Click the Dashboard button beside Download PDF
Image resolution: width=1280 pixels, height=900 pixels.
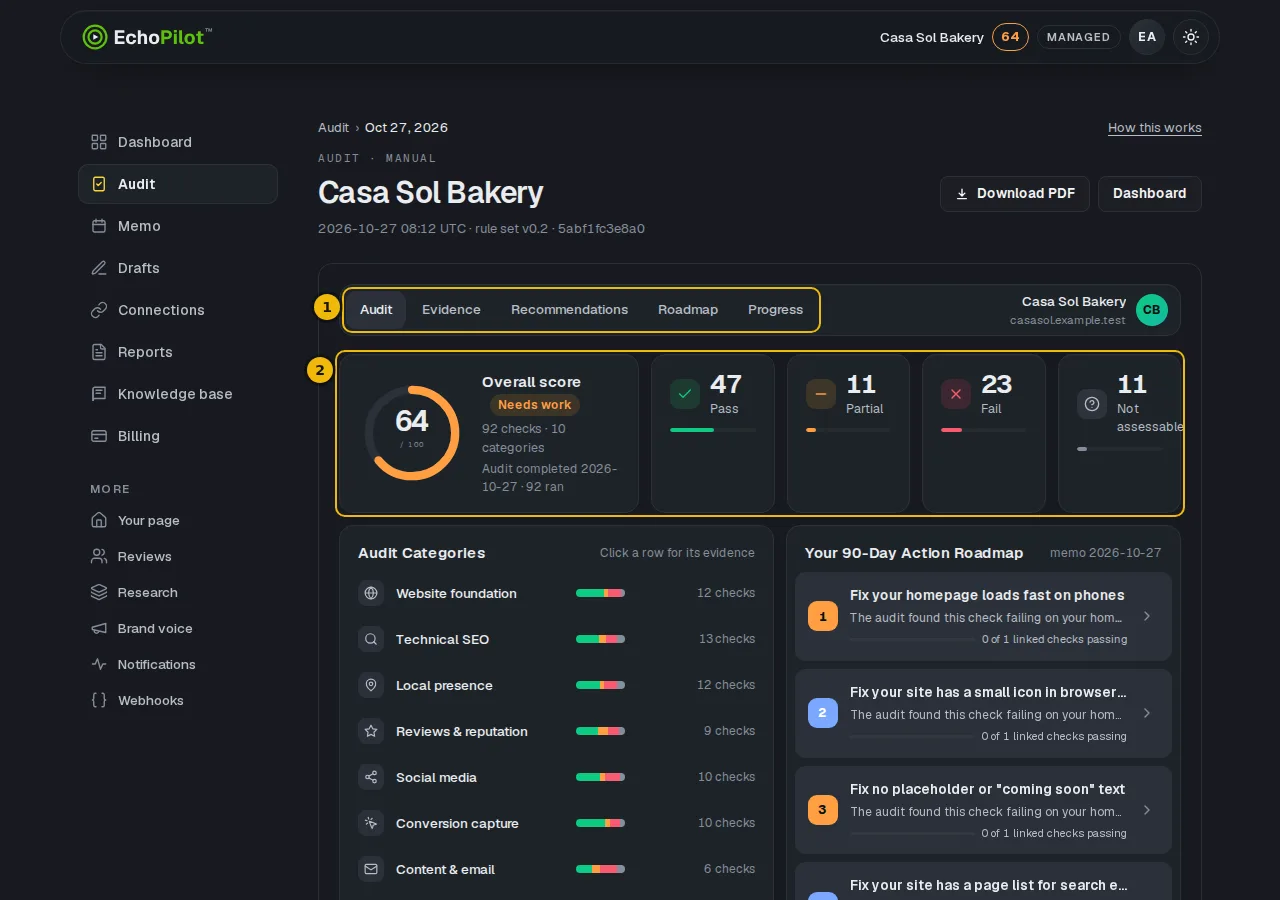click(x=1150, y=194)
